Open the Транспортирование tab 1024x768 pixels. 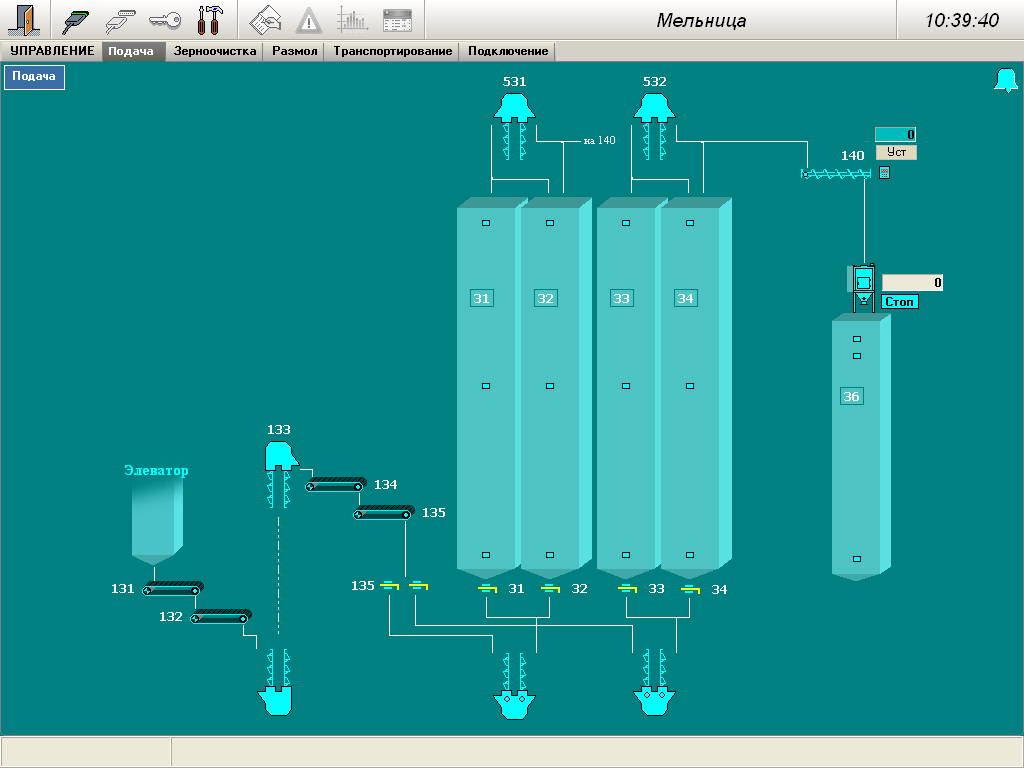(393, 51)
